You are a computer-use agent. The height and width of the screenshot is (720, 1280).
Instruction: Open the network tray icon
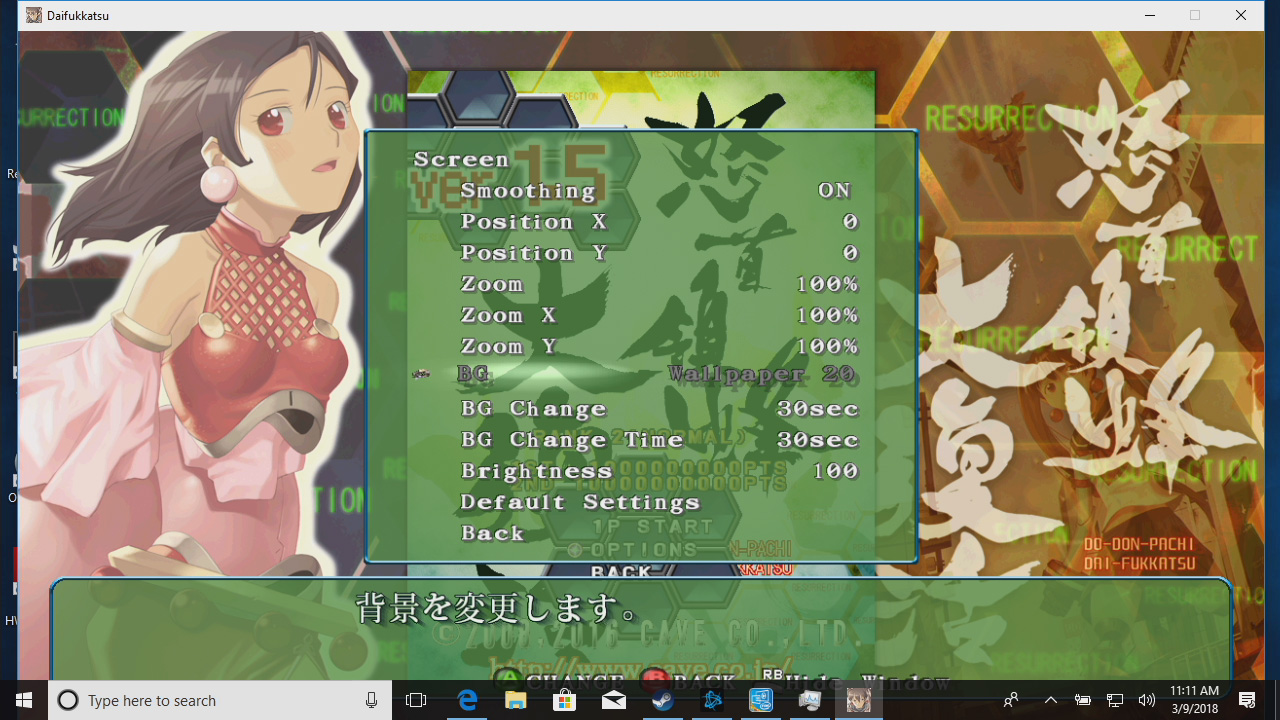coord(1115,700)
